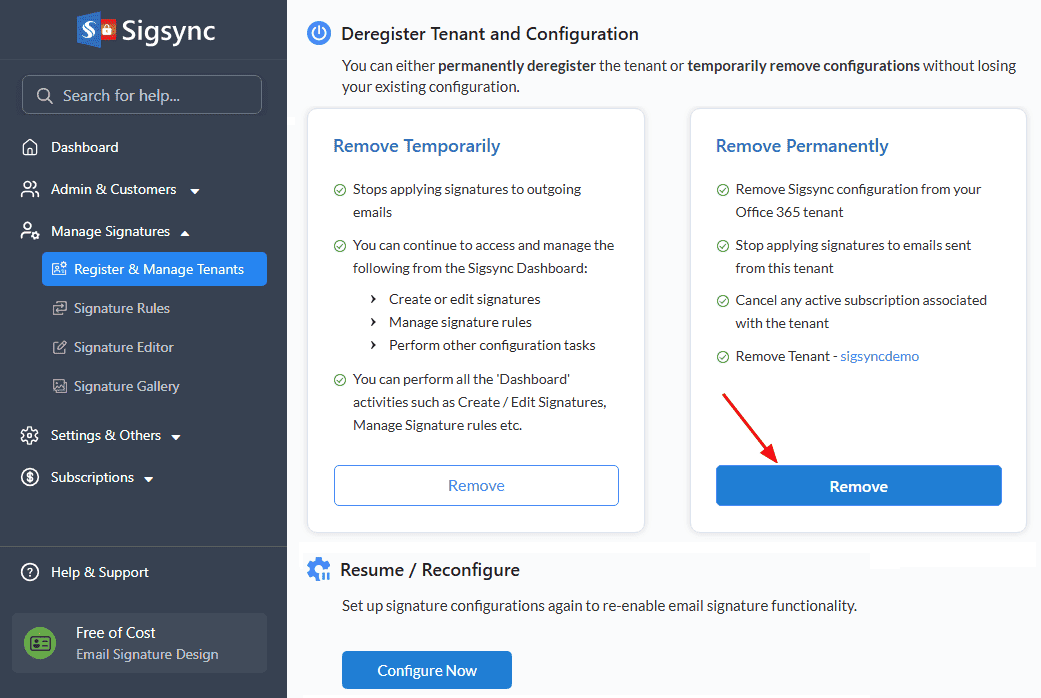Viewport: 1041px width, 698px height.
Task: Open Register & Manage Tenants page
Action: coord(158,269)
